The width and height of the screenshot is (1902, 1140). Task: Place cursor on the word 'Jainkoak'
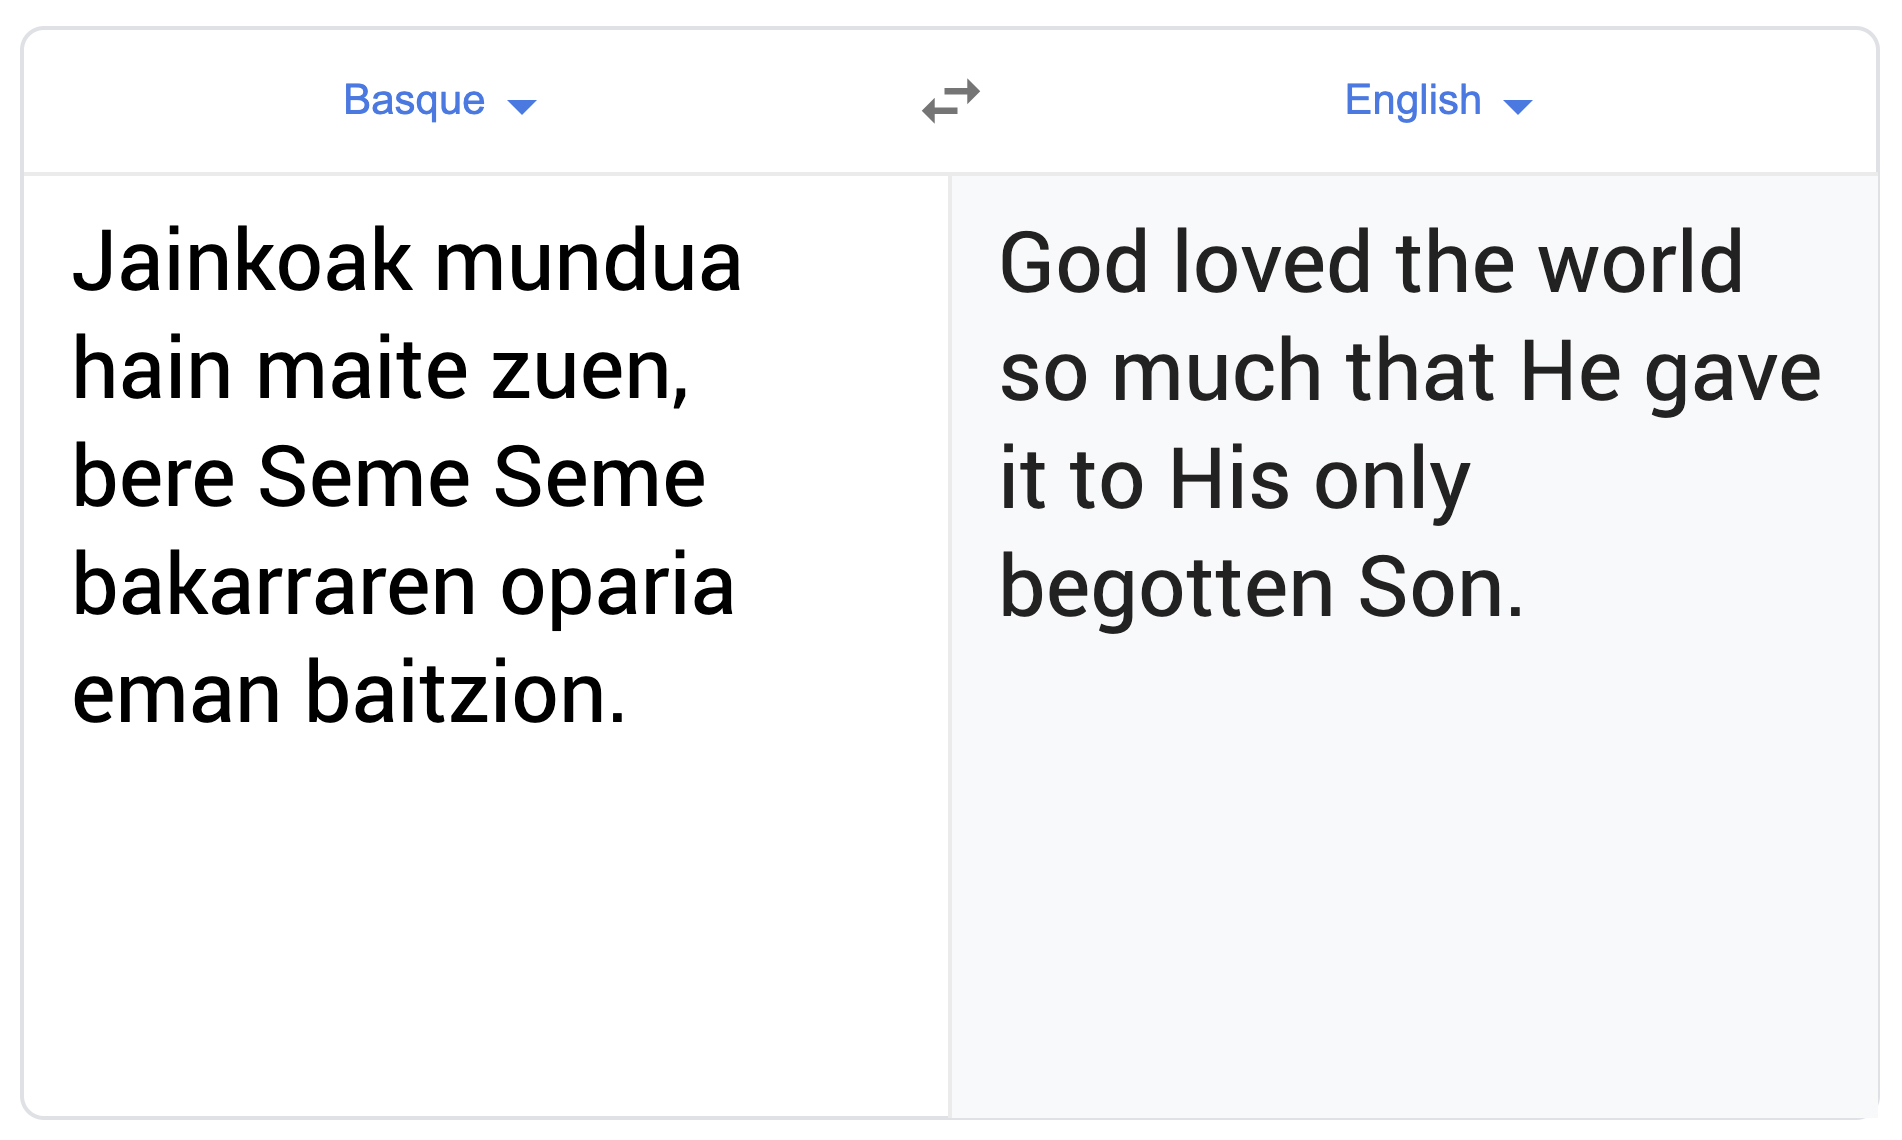point(241,263)
